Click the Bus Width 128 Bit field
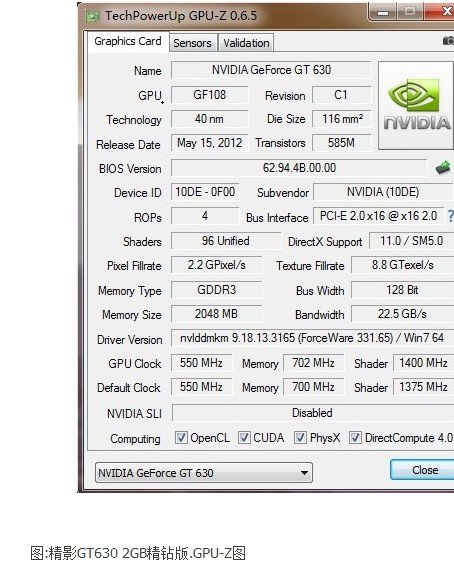454x575 pixels. click(403, 290)
